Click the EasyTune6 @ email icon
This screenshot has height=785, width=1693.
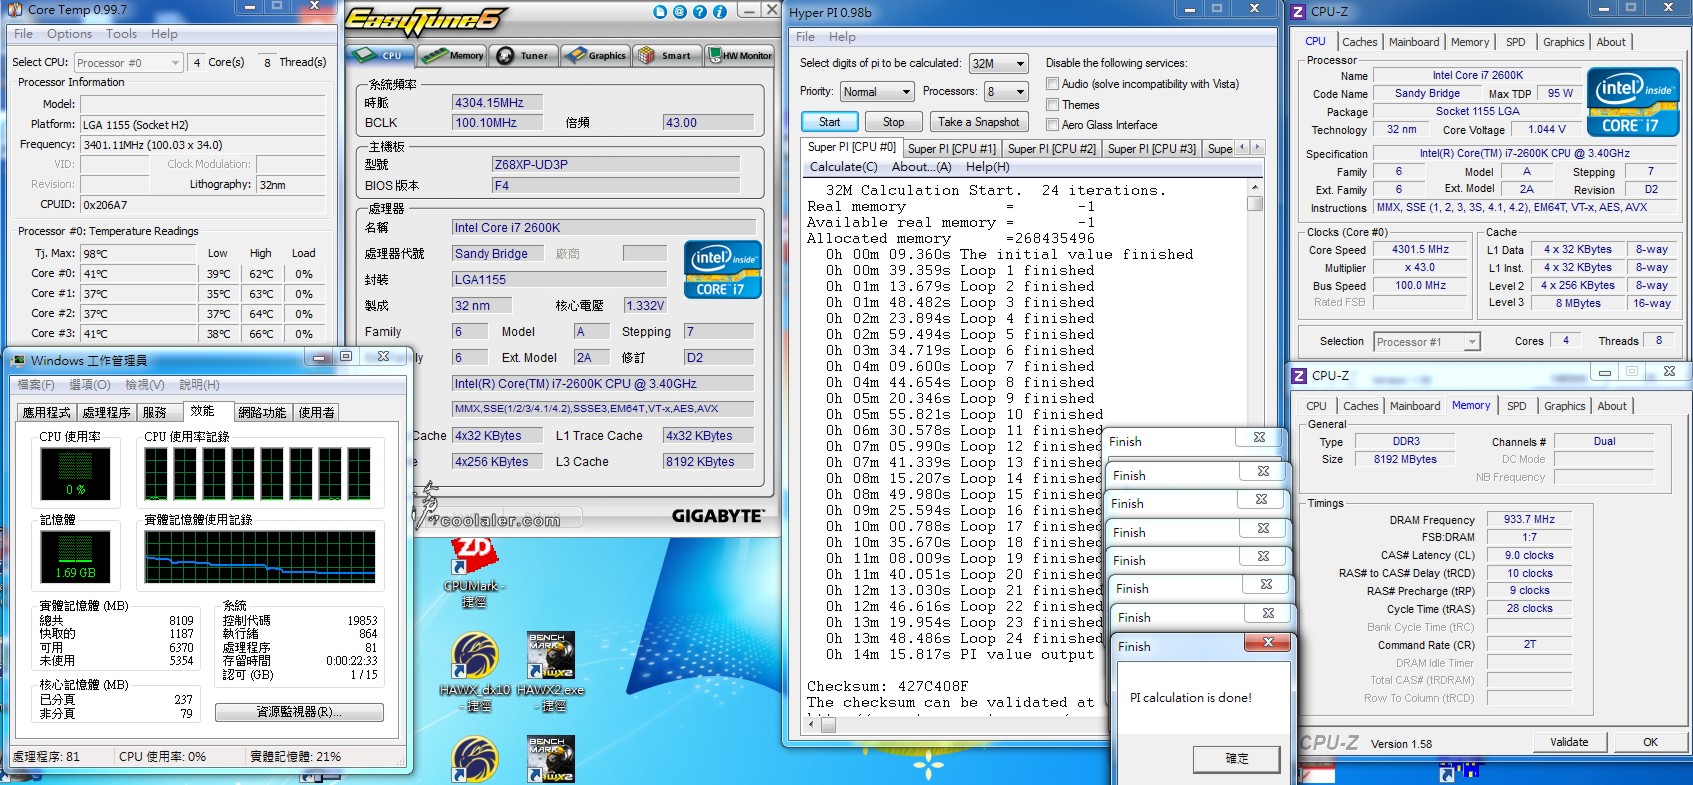[x=680, y=12]
